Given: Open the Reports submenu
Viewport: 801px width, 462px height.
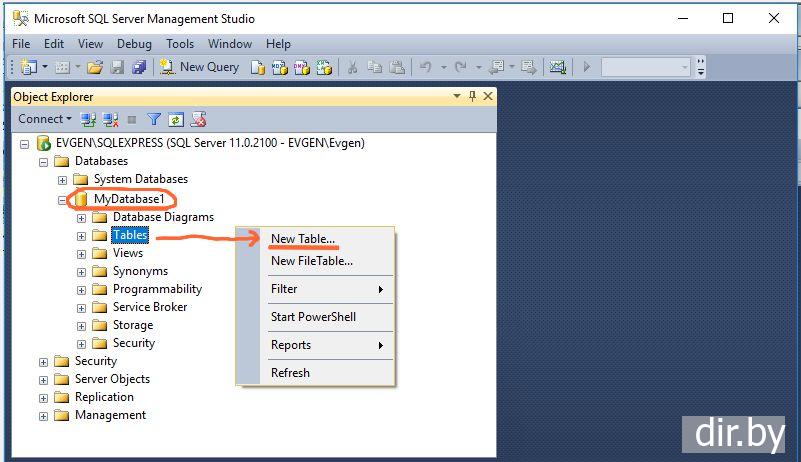Looking at the screenshot, I should tap(327, 345).
